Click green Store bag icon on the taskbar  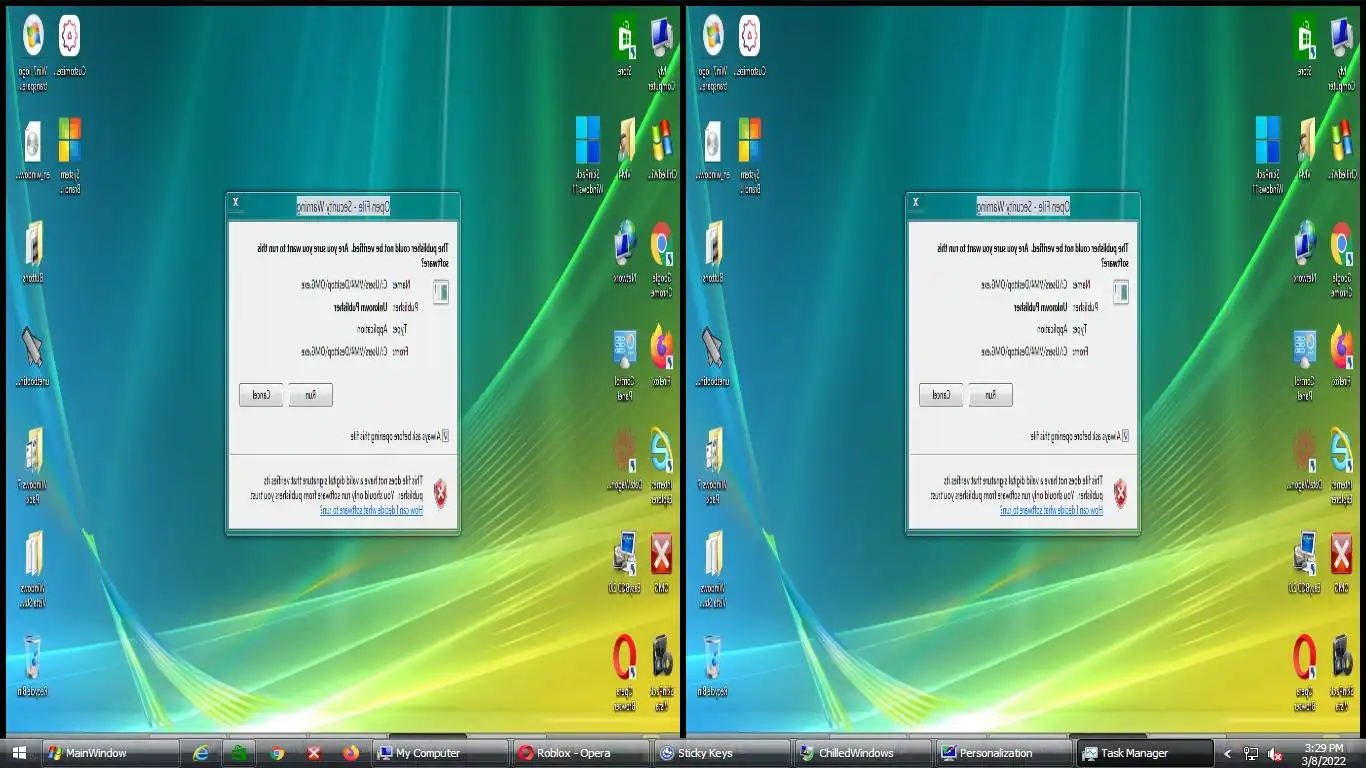(239, 753)
